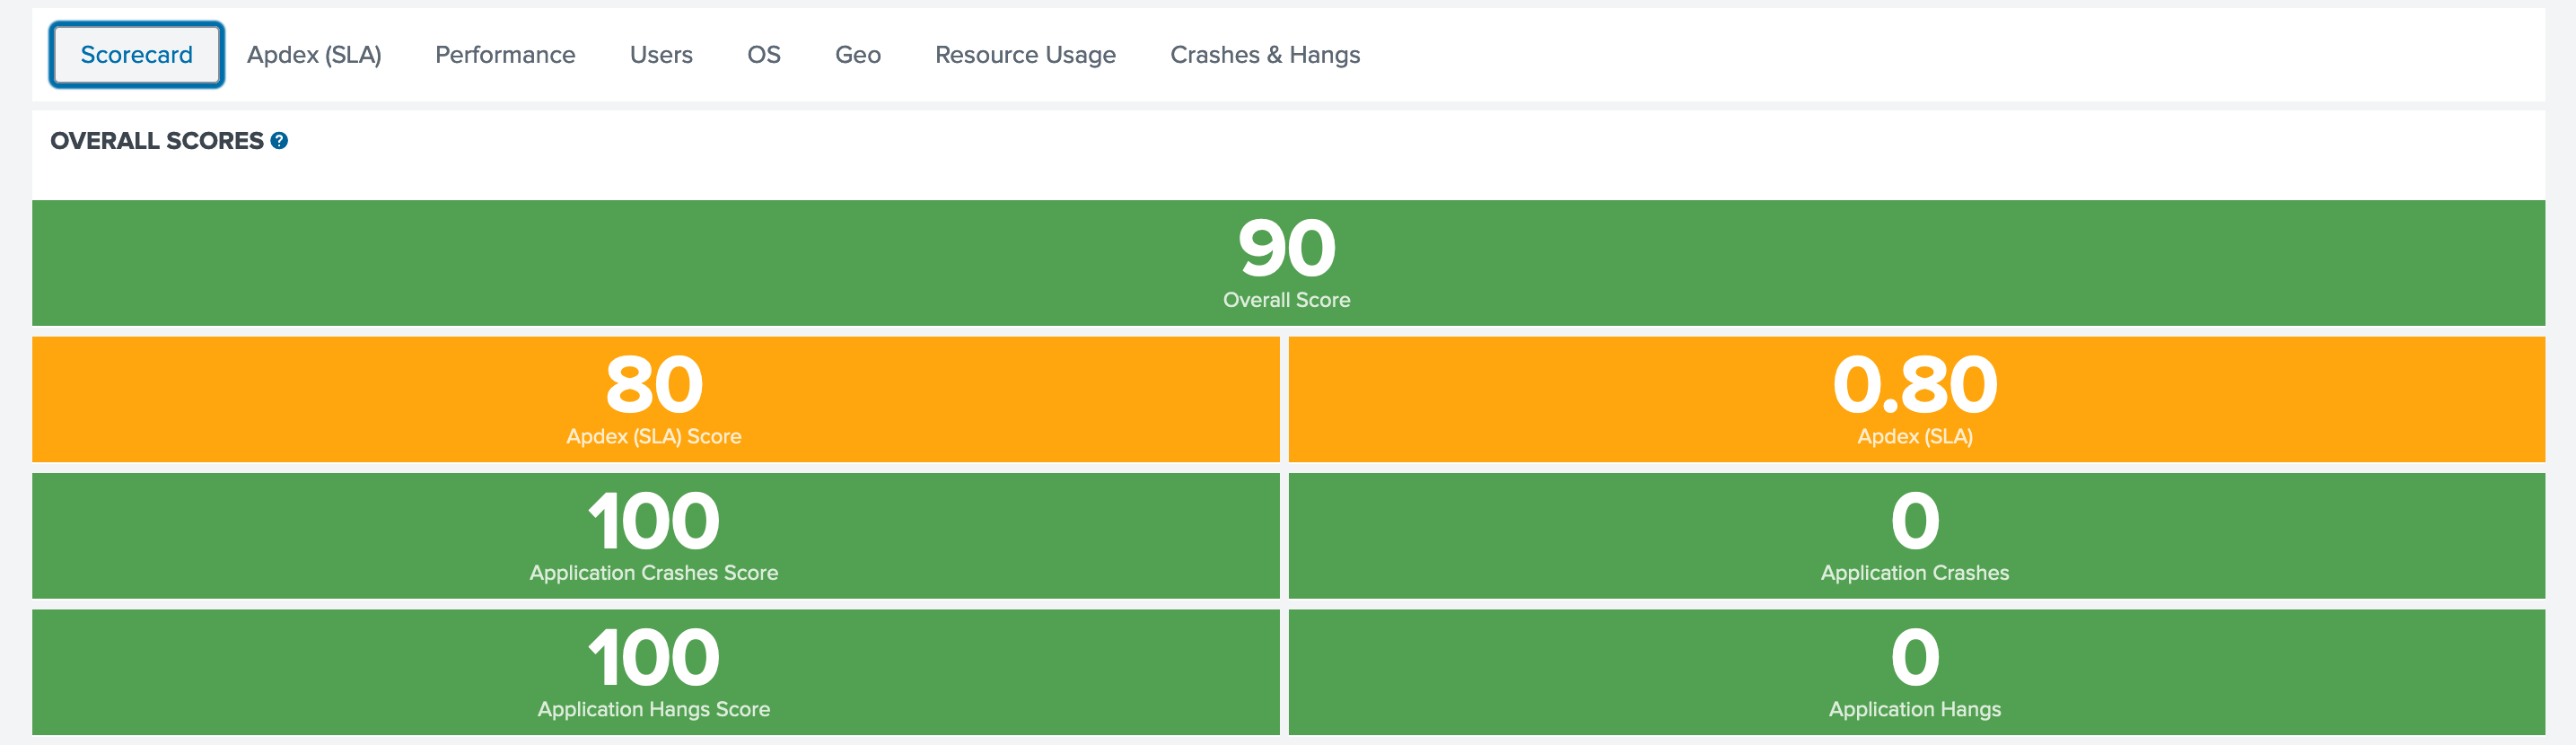
Task: Click the help icon beside Overall Scores
Action: (x=279, y=141)
